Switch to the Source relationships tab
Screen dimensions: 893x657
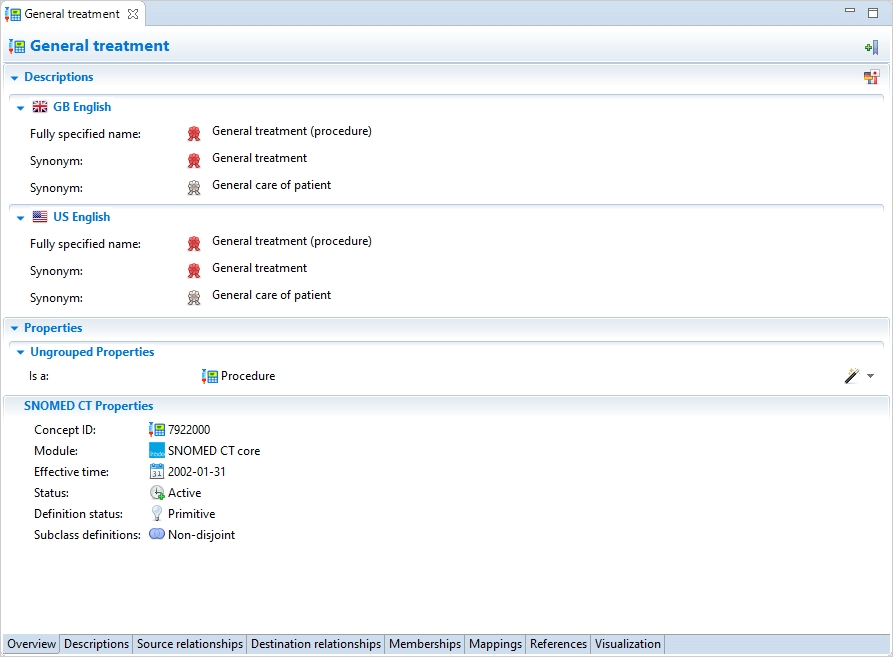190,644
